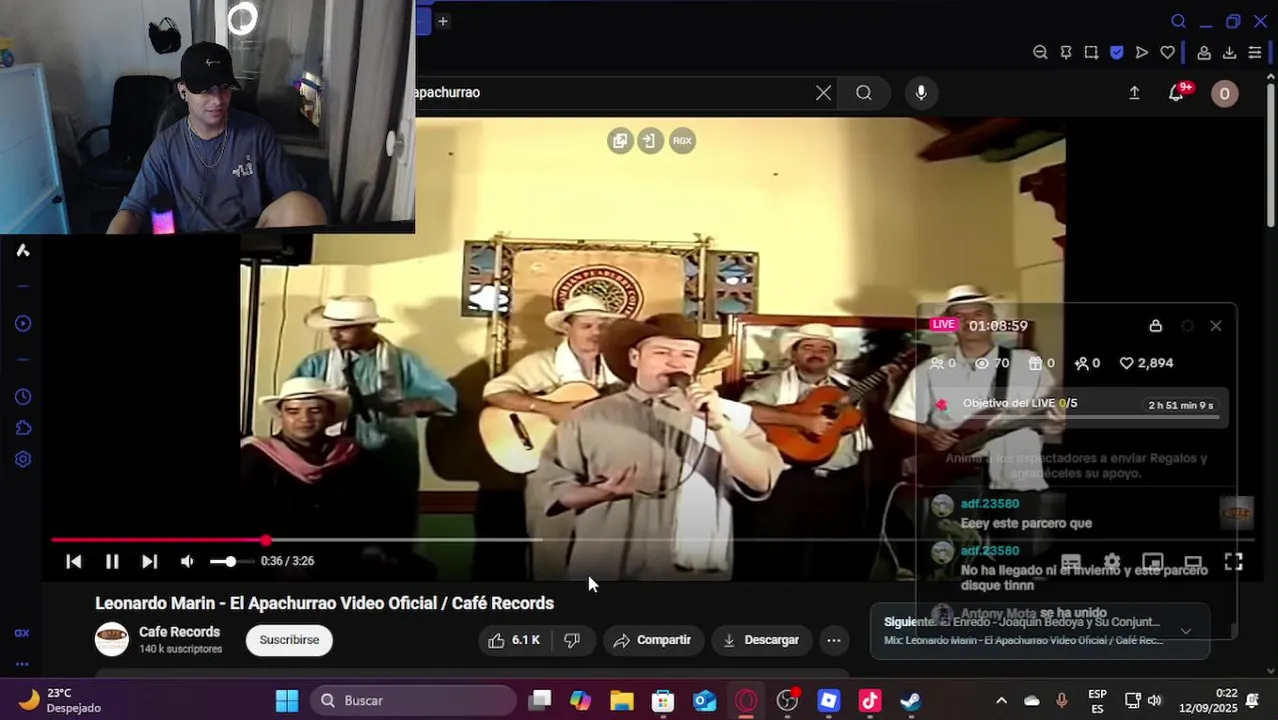
Task: Click the dislike thumbs-down button
Action: pyautogui.click(x=573, y=640)
